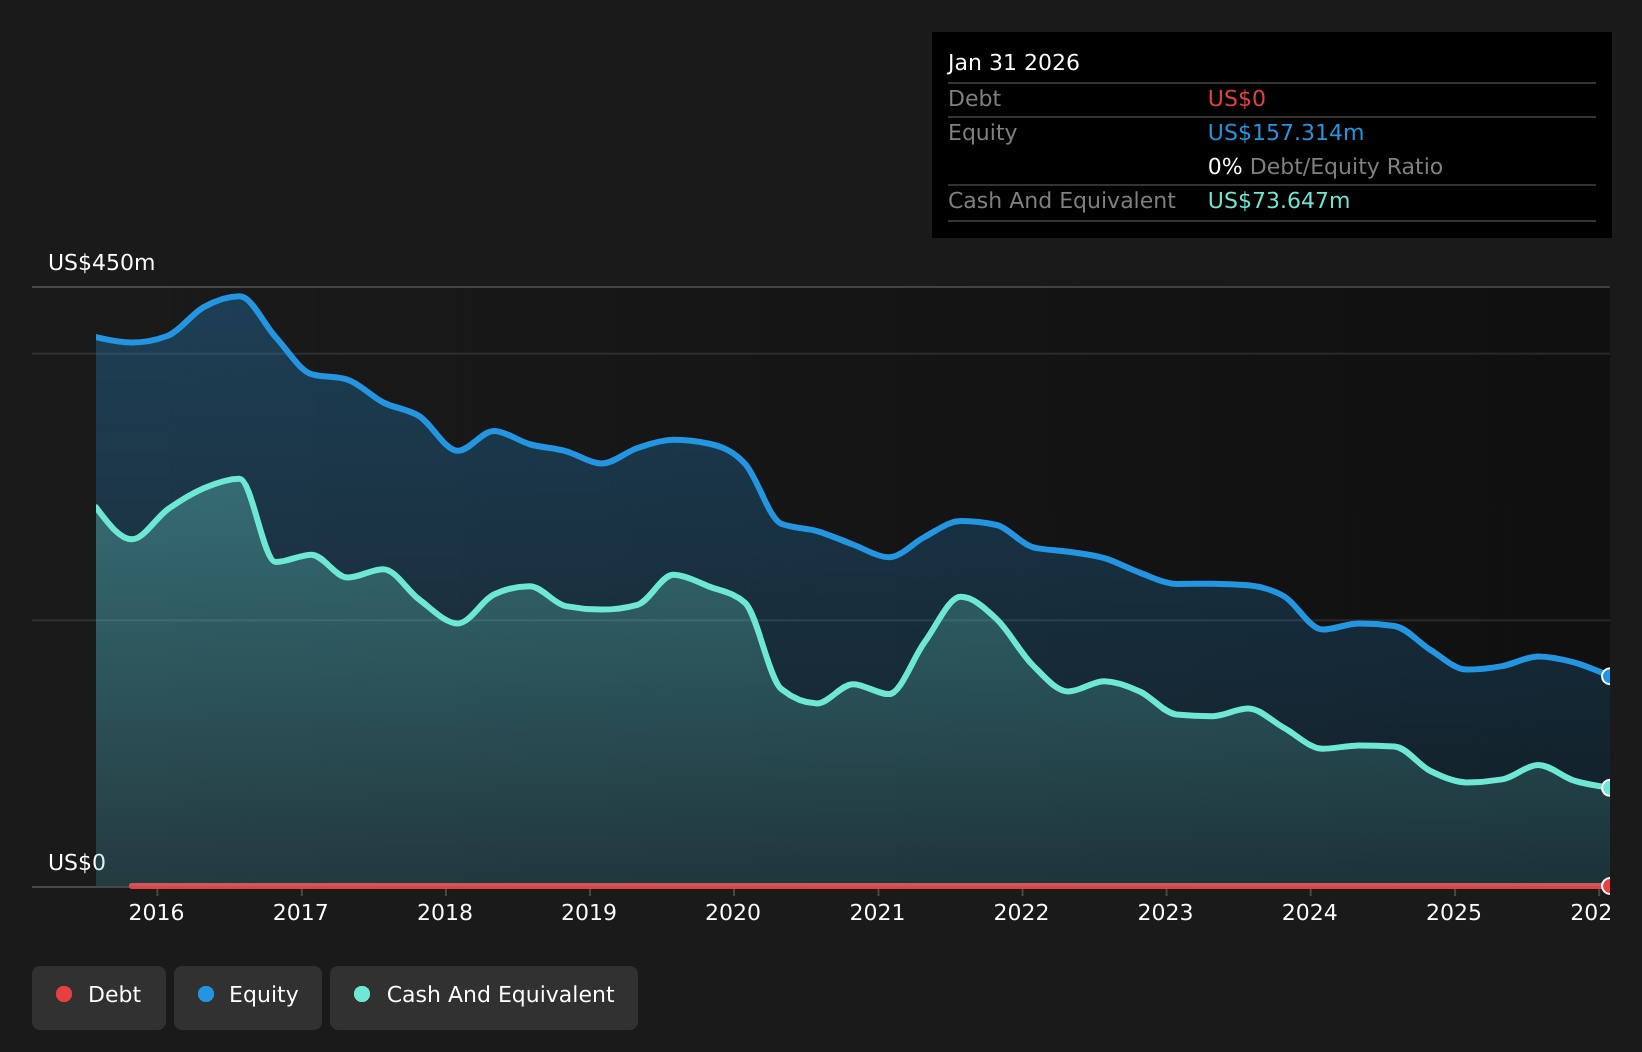Select the red Debt endpoint marker

click(x=1609, y=886)
